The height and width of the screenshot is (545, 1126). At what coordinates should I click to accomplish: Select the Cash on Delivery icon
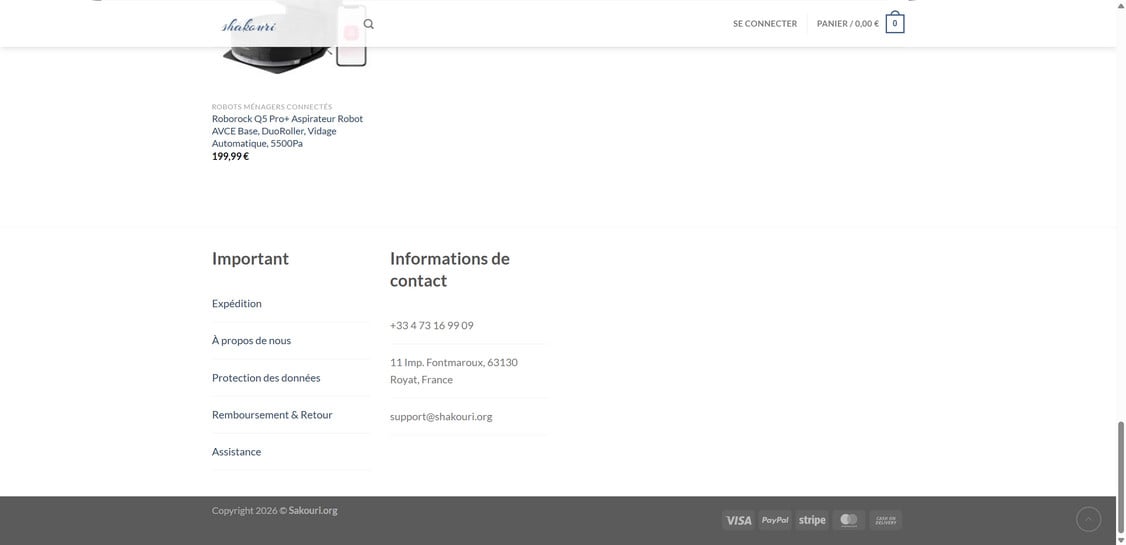point(885,520)
